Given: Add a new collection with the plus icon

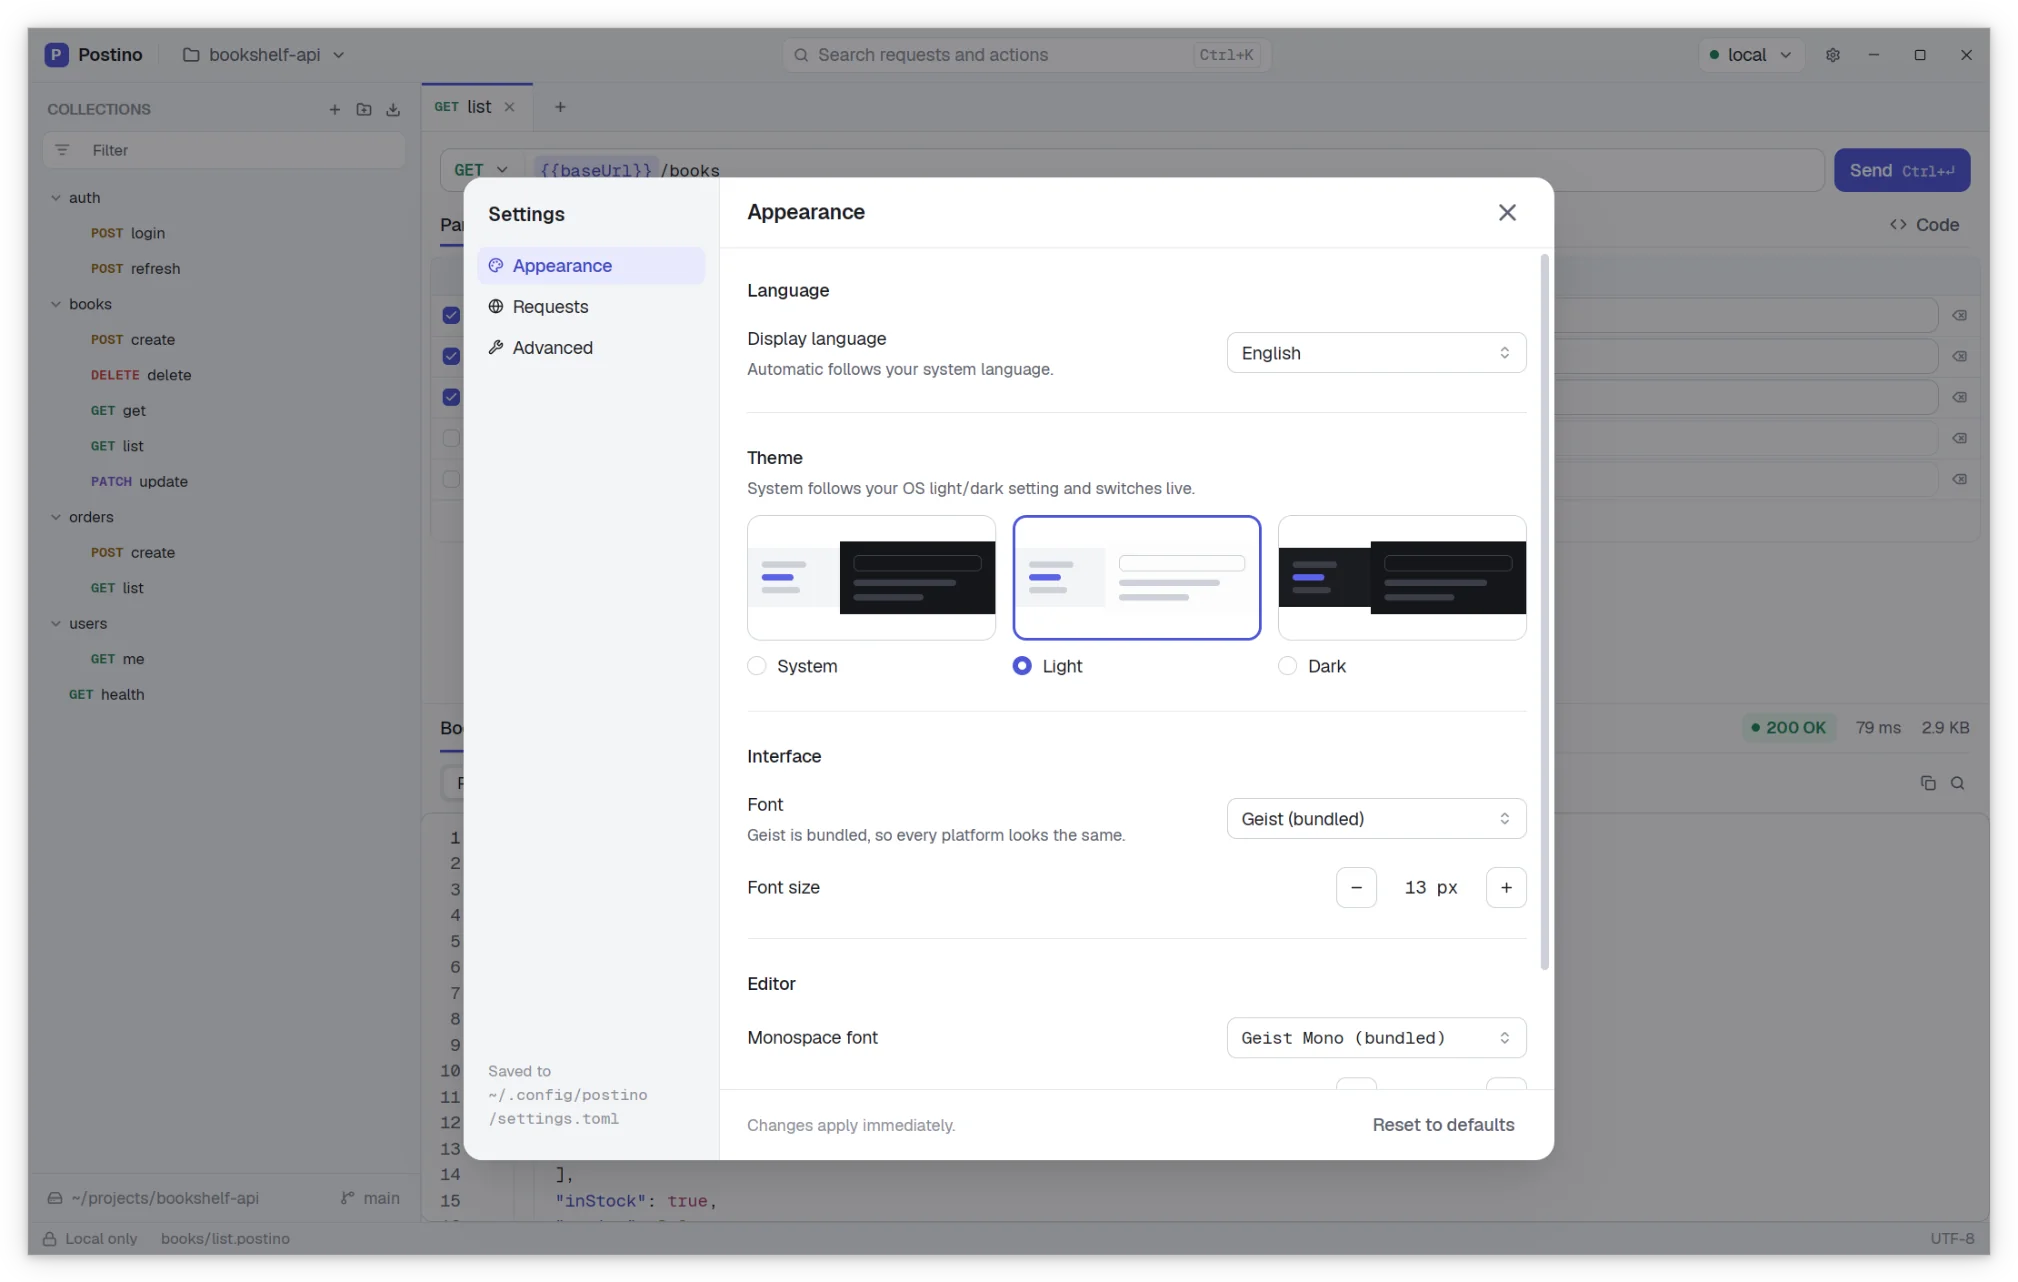Looking at the screenshot, I should (335, 109).
